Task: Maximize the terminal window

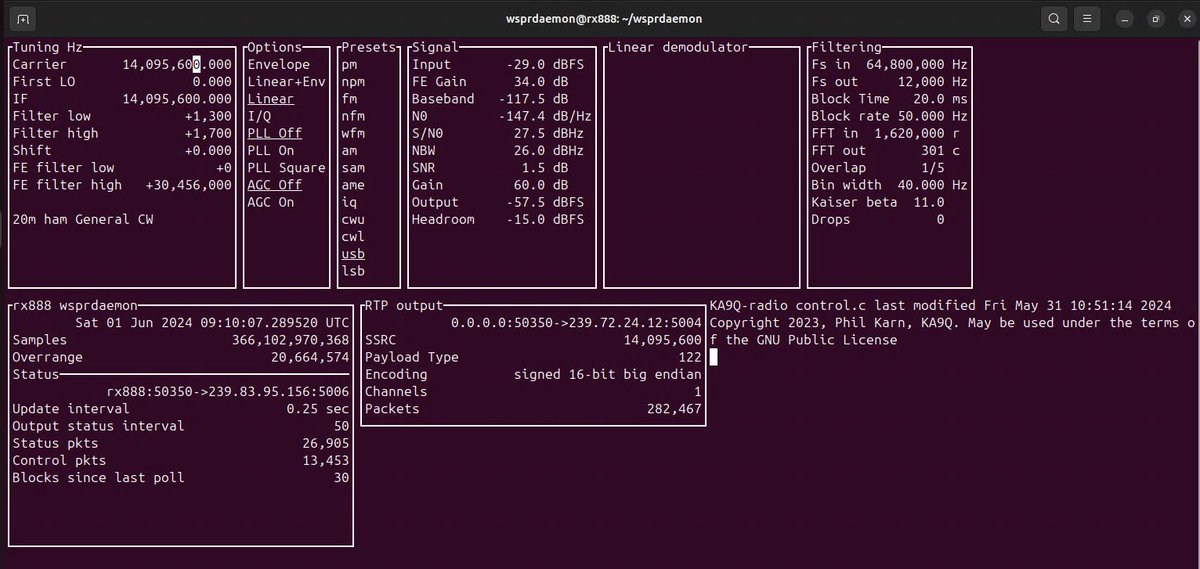Action: 1154,19
